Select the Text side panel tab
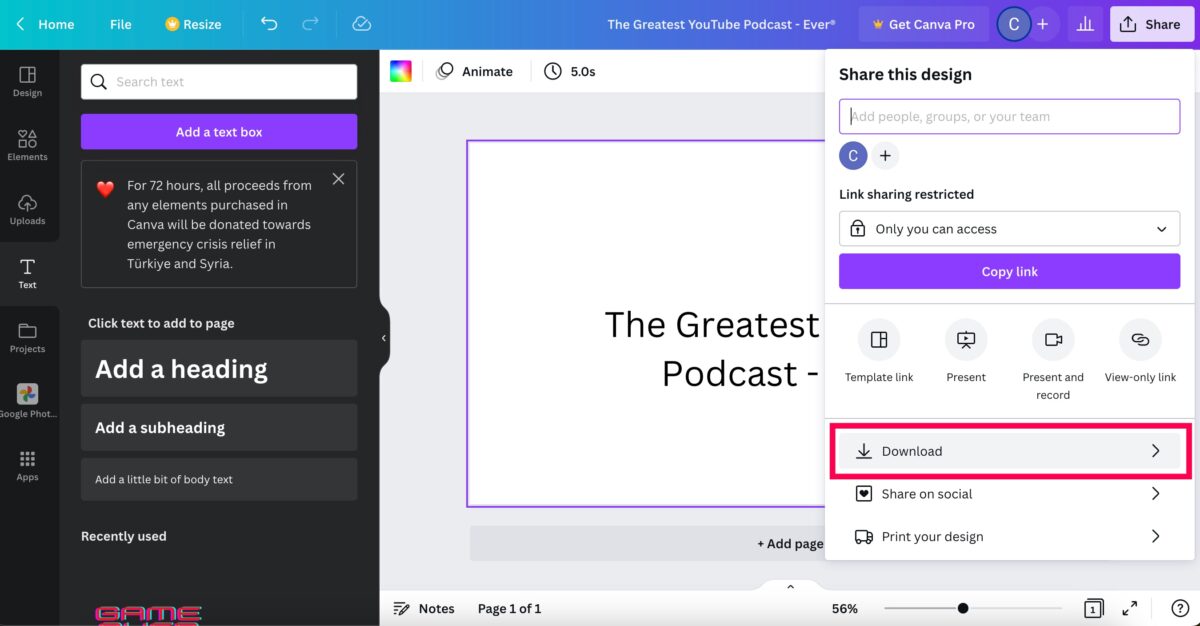The height and width of the screenshot is (626, 1200). pyautogui.click(x=27, y=273)
